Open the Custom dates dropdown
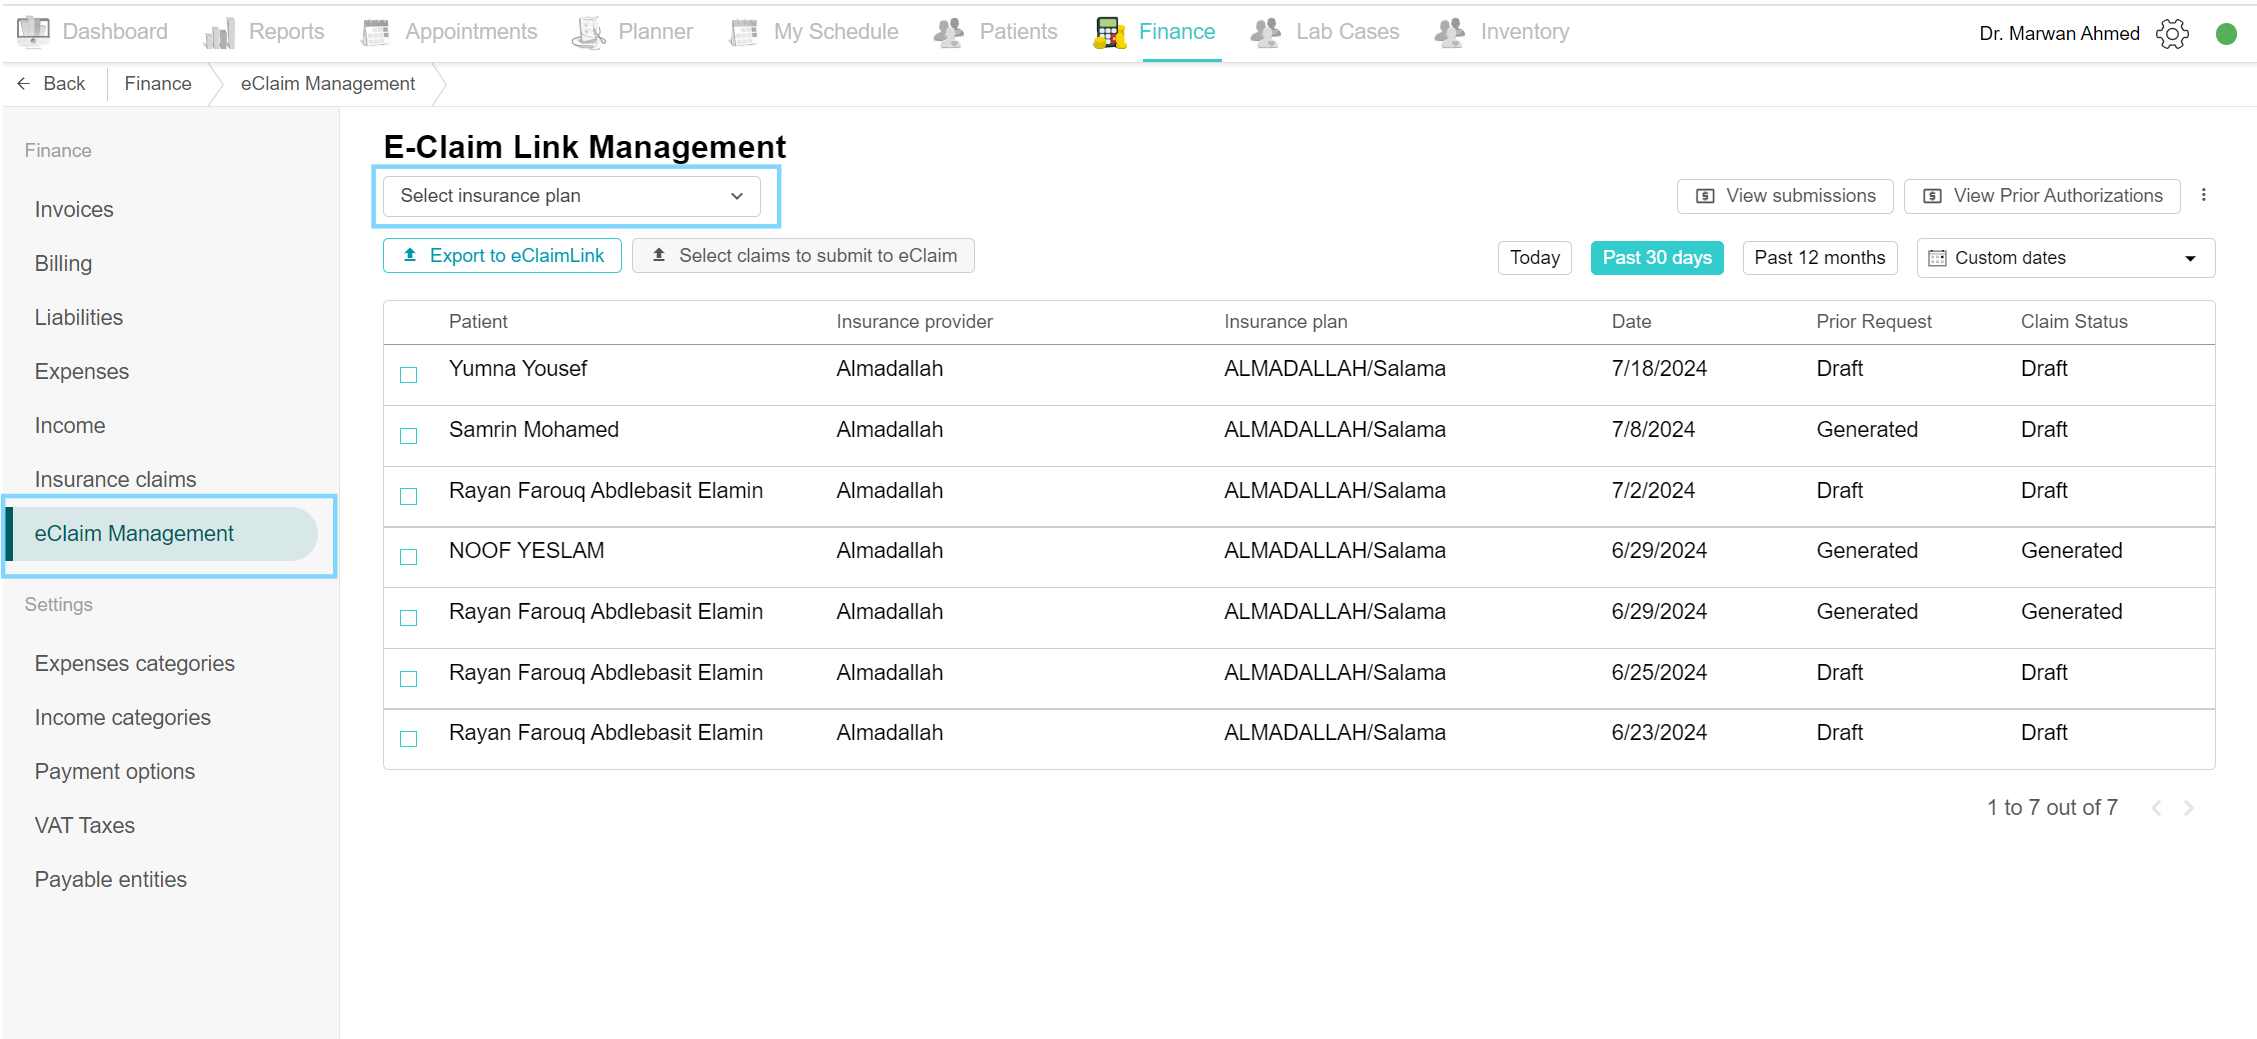The height and width of the screenshot is (1039, 2257). click(2065, 258)
